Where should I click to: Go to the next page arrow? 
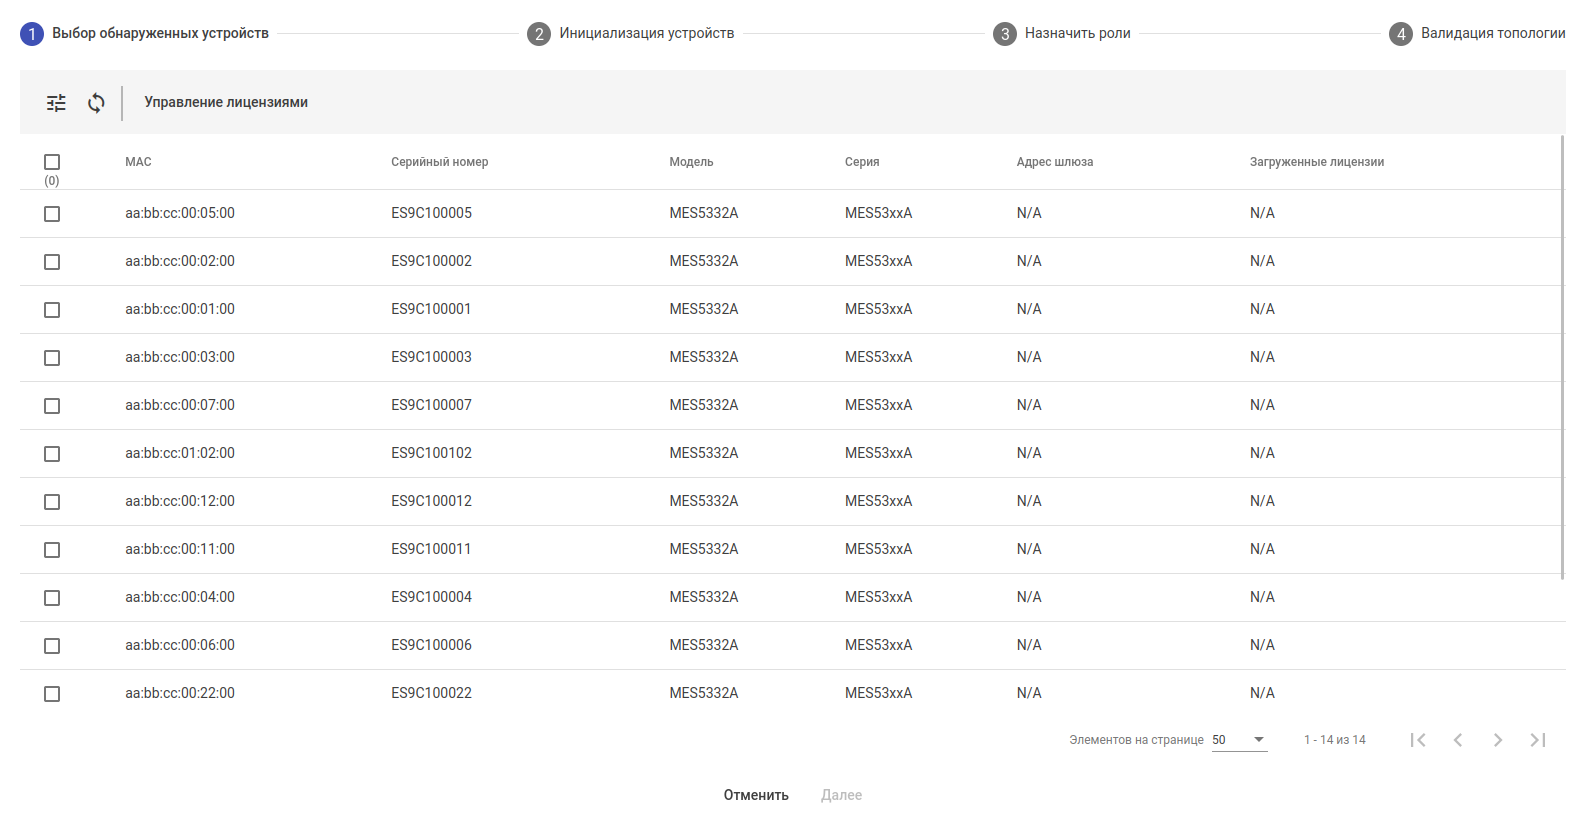(1497, 740)
